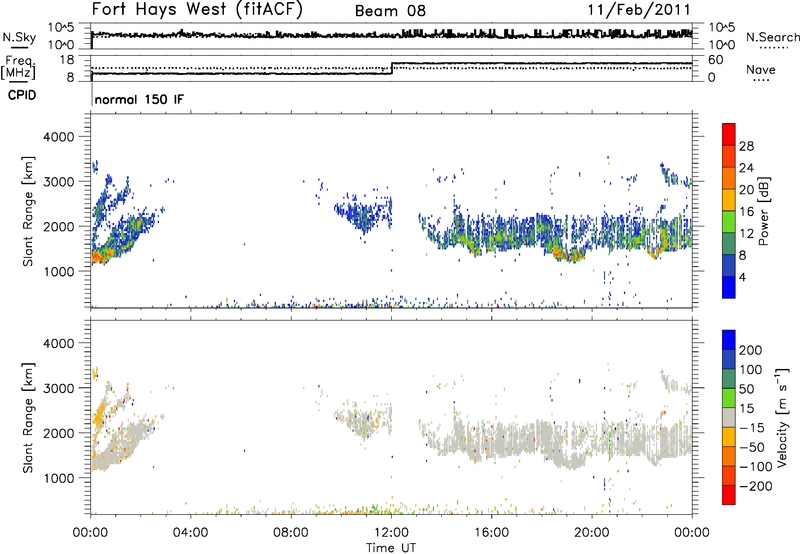Click the strong echo near 00:00 in power panel

(x=98, y=257)
